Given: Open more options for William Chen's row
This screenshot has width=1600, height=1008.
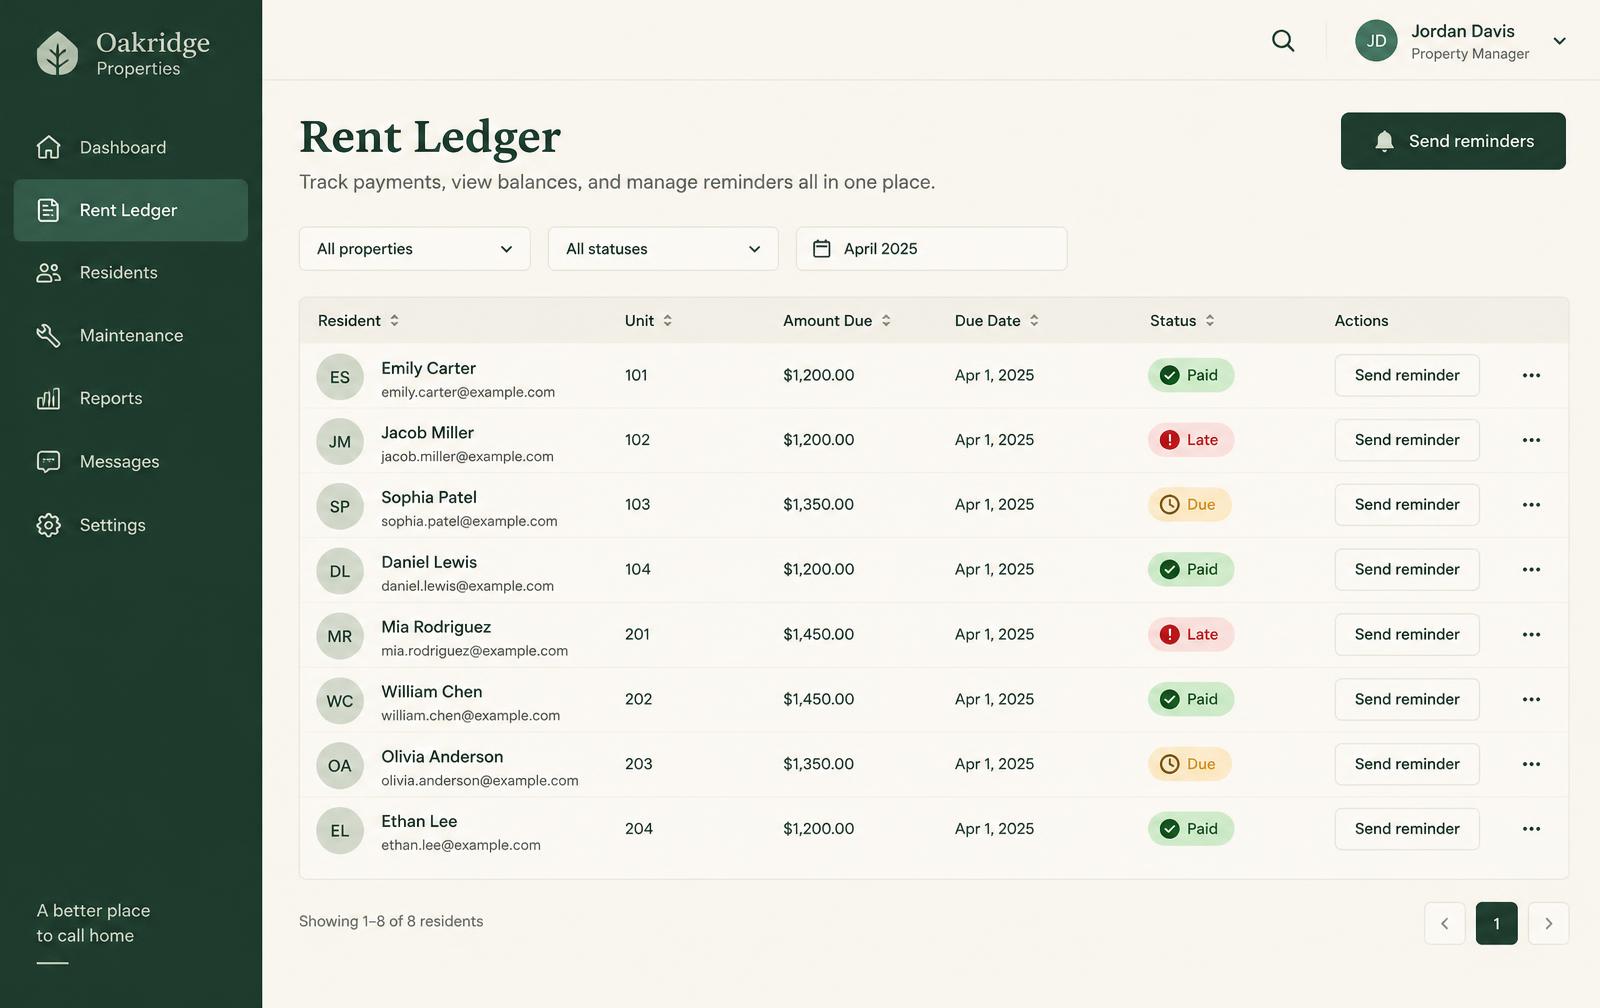Looking at the screenshot, I should tap(1531, 699).
